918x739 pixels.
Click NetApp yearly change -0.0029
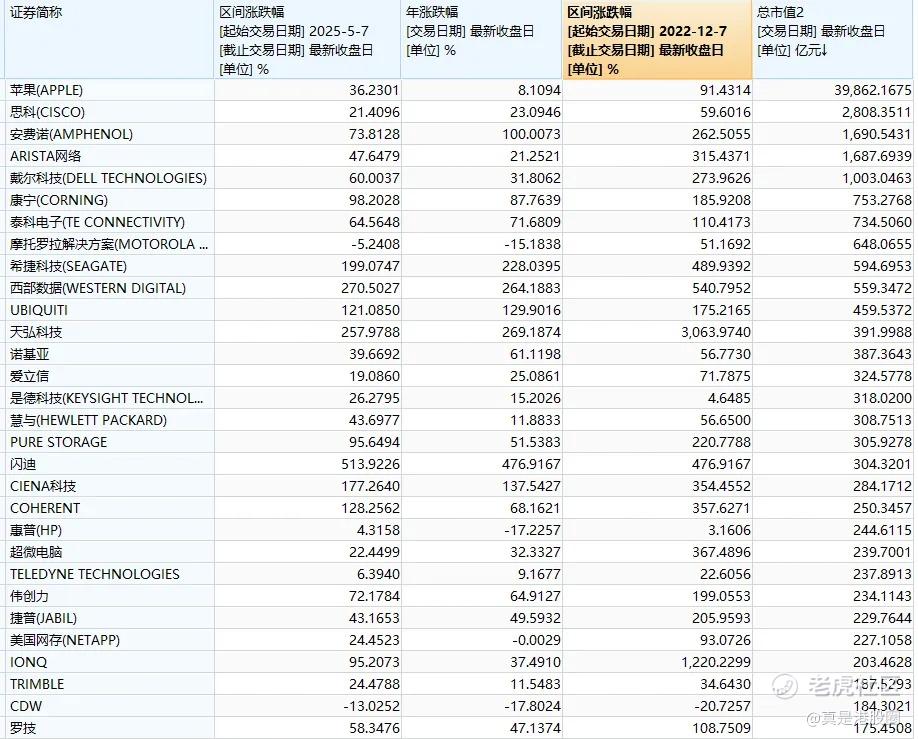coord(535,640)
